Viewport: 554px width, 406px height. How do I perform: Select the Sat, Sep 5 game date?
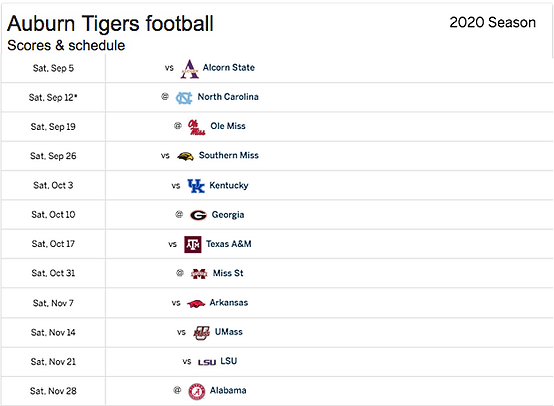click(x=53, y=68)
